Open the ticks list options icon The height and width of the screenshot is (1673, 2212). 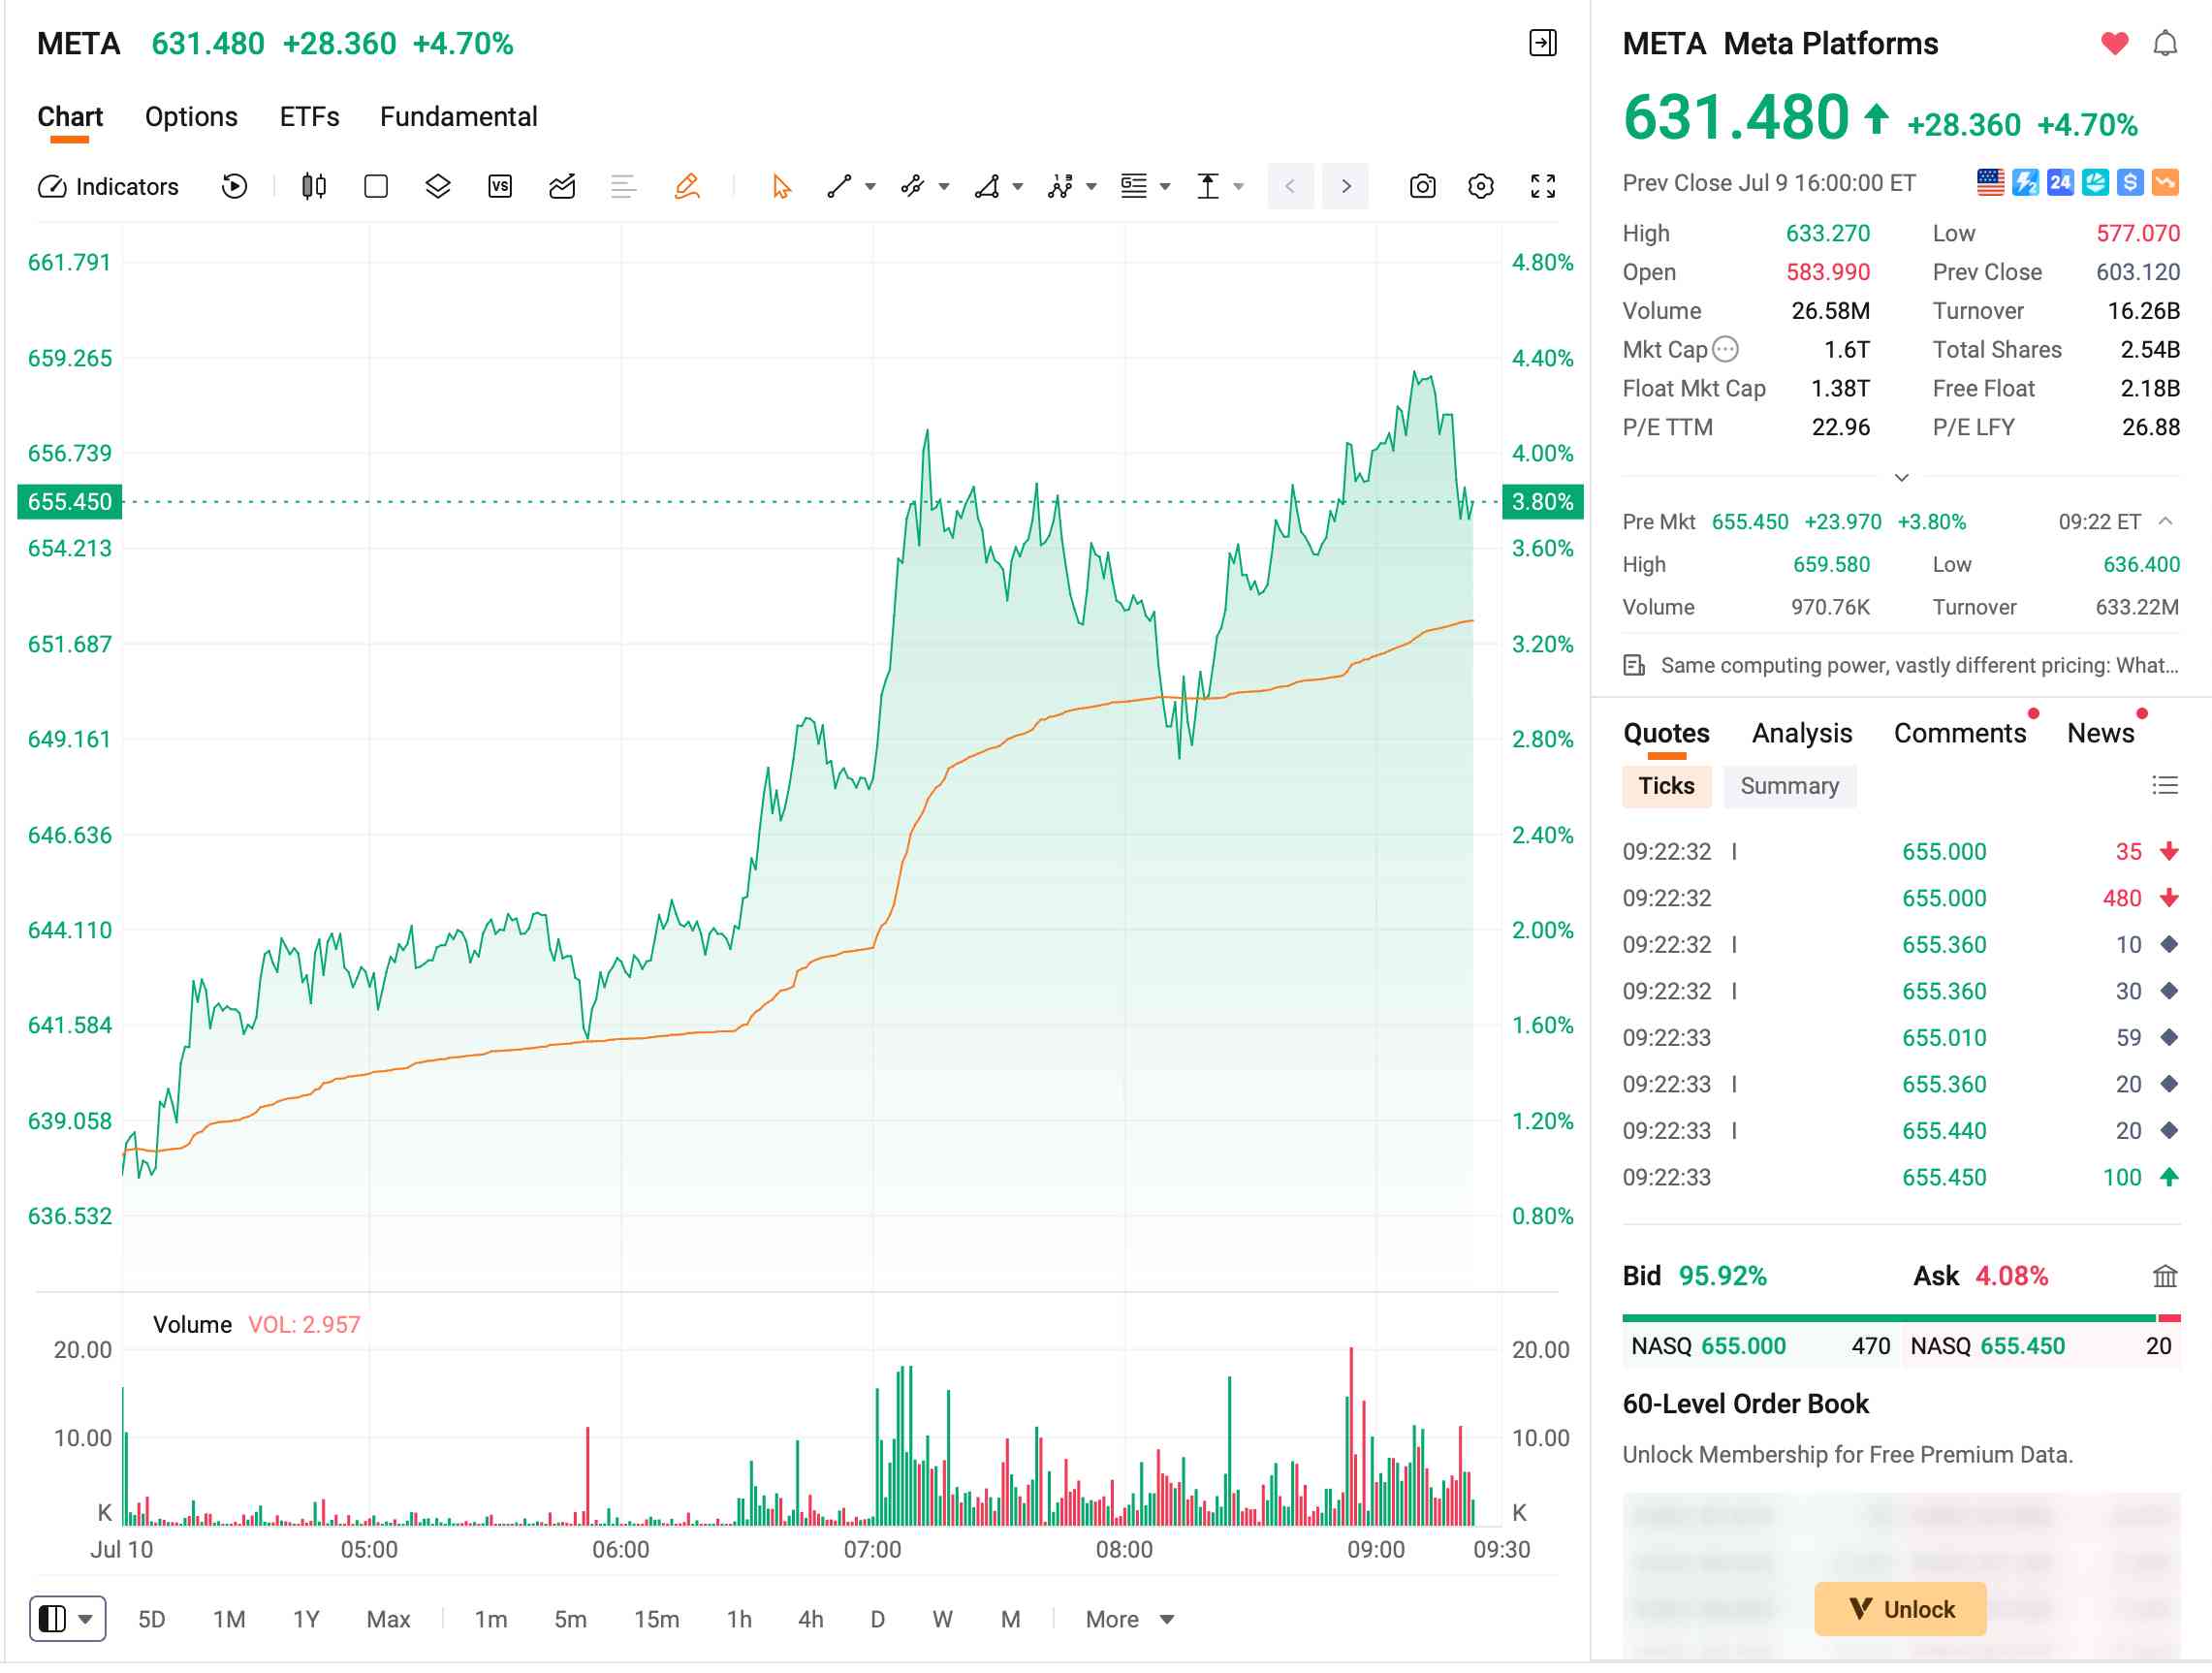(x=2165, y=786)
